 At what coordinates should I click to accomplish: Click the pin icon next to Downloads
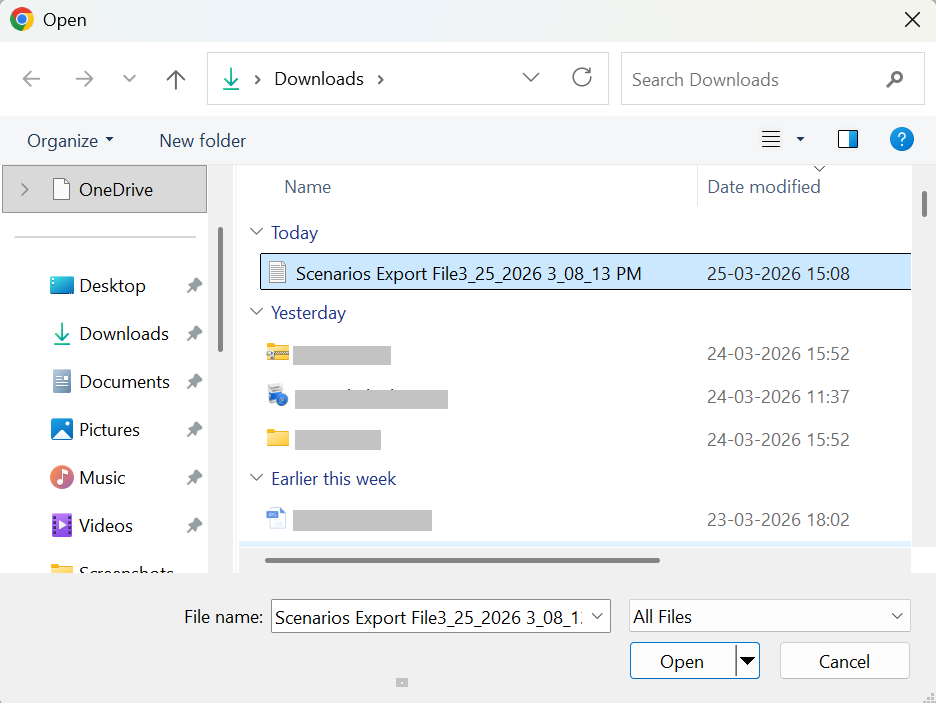(194, 334)
